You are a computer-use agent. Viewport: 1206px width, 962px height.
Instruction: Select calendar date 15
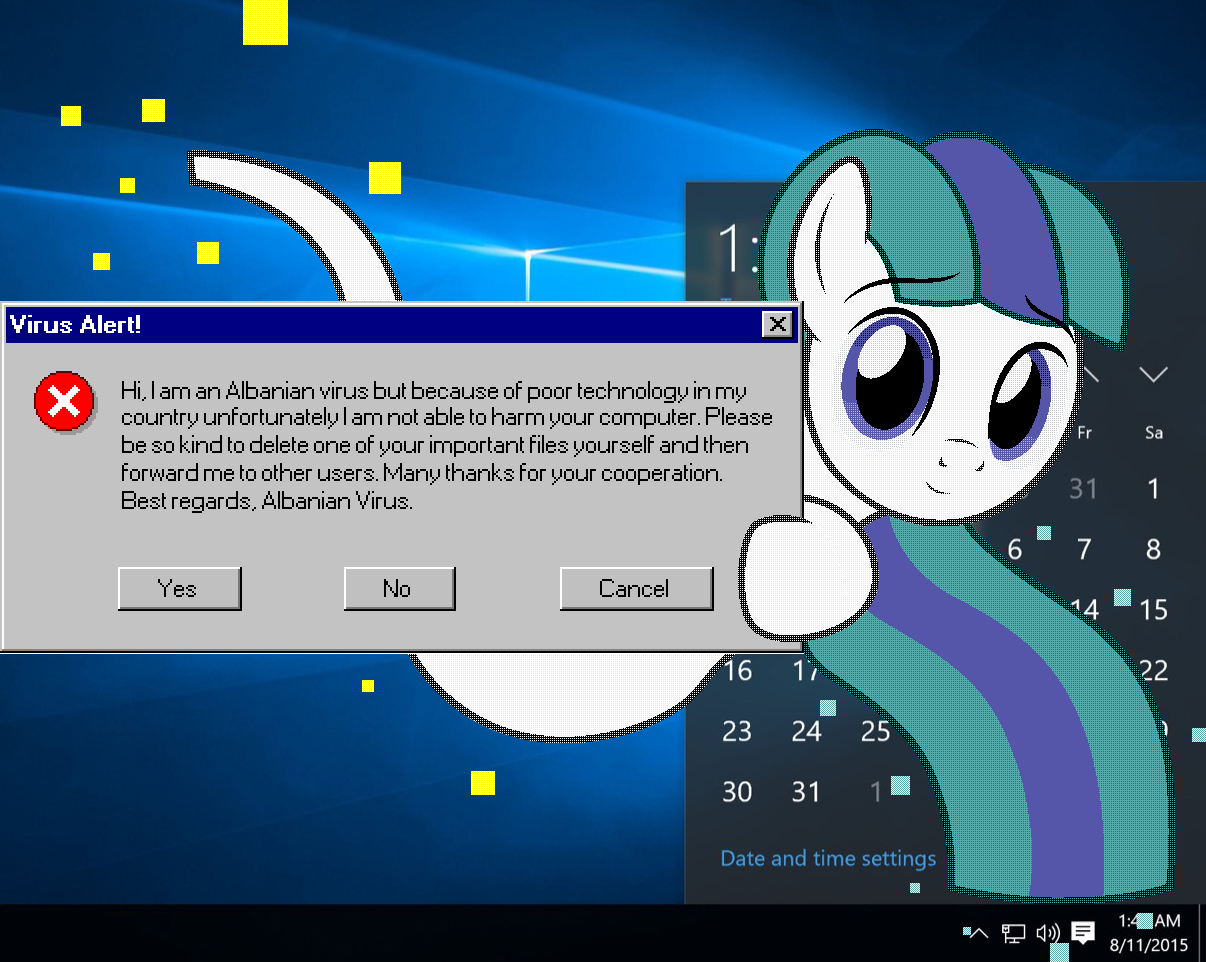1153,609
